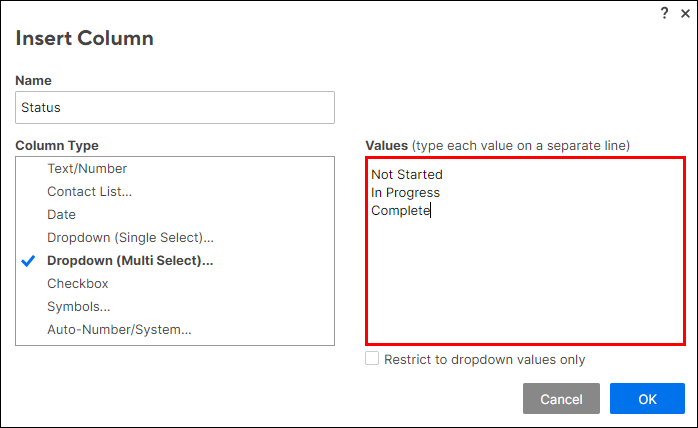698x428 pixels.
Task: Place cursor on the 'Complete' value line
Action: [401, 211]
